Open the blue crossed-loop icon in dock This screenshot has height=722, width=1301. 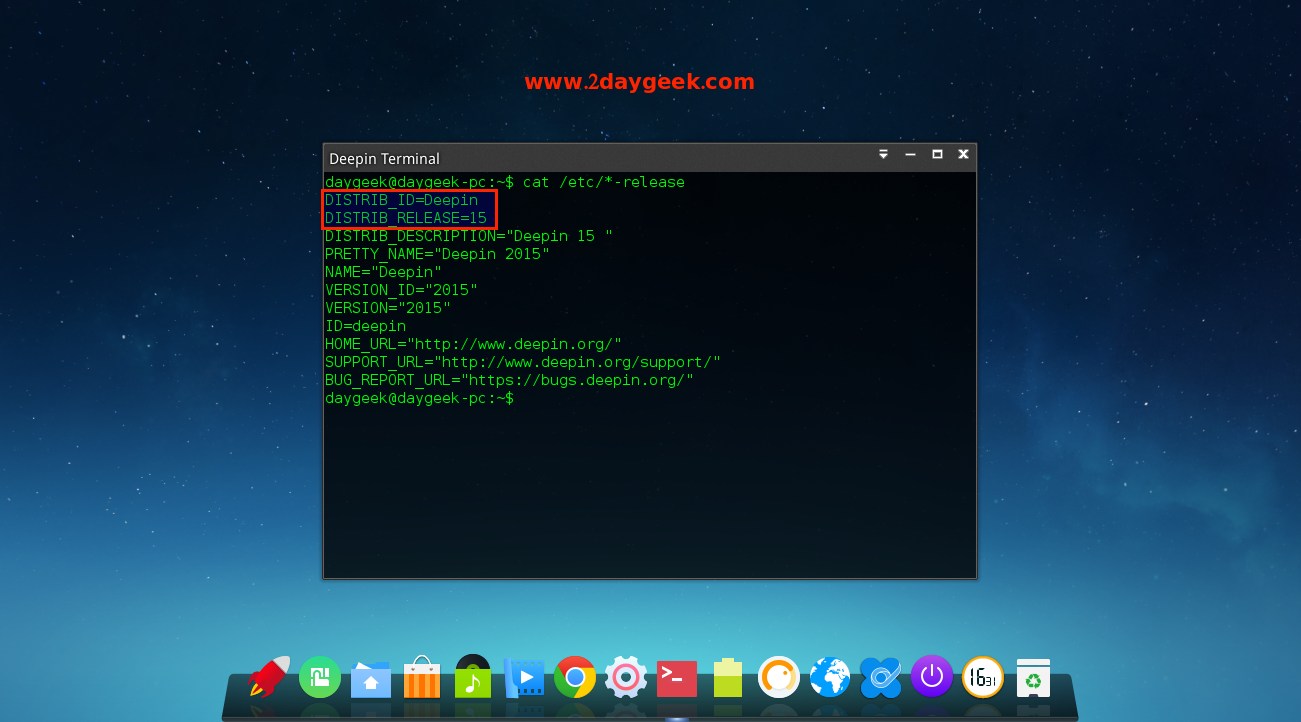click(881, 678)
